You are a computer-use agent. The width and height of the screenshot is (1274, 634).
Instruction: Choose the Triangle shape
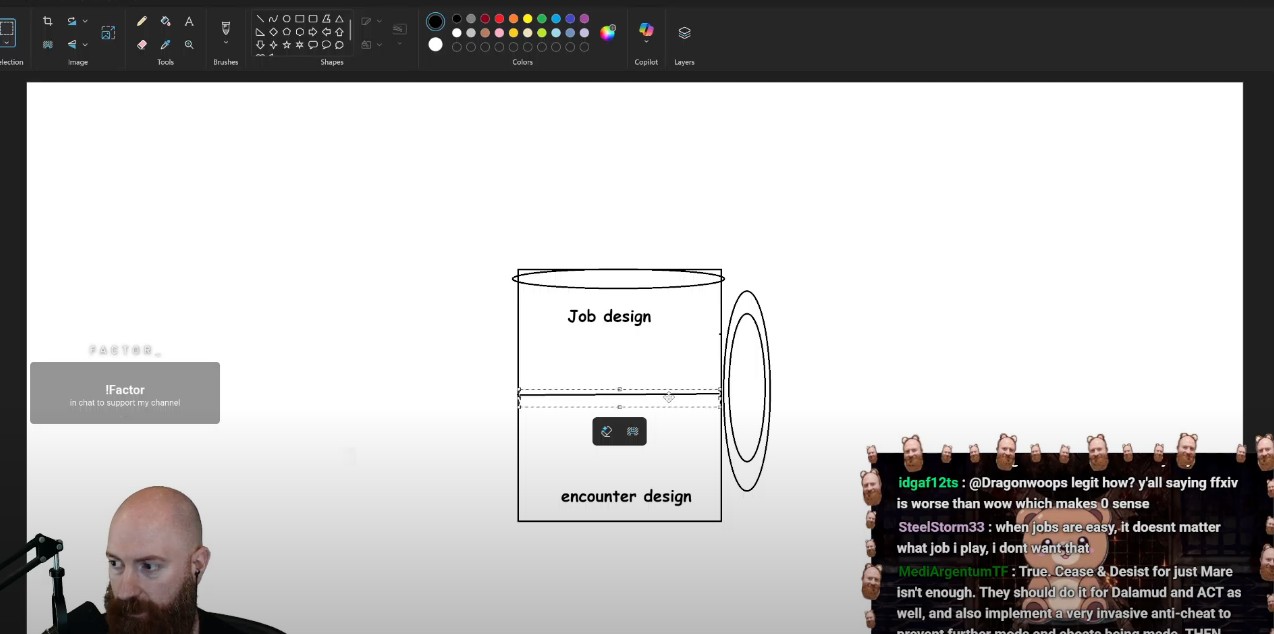pyautogui.click(x=339, y=19)
